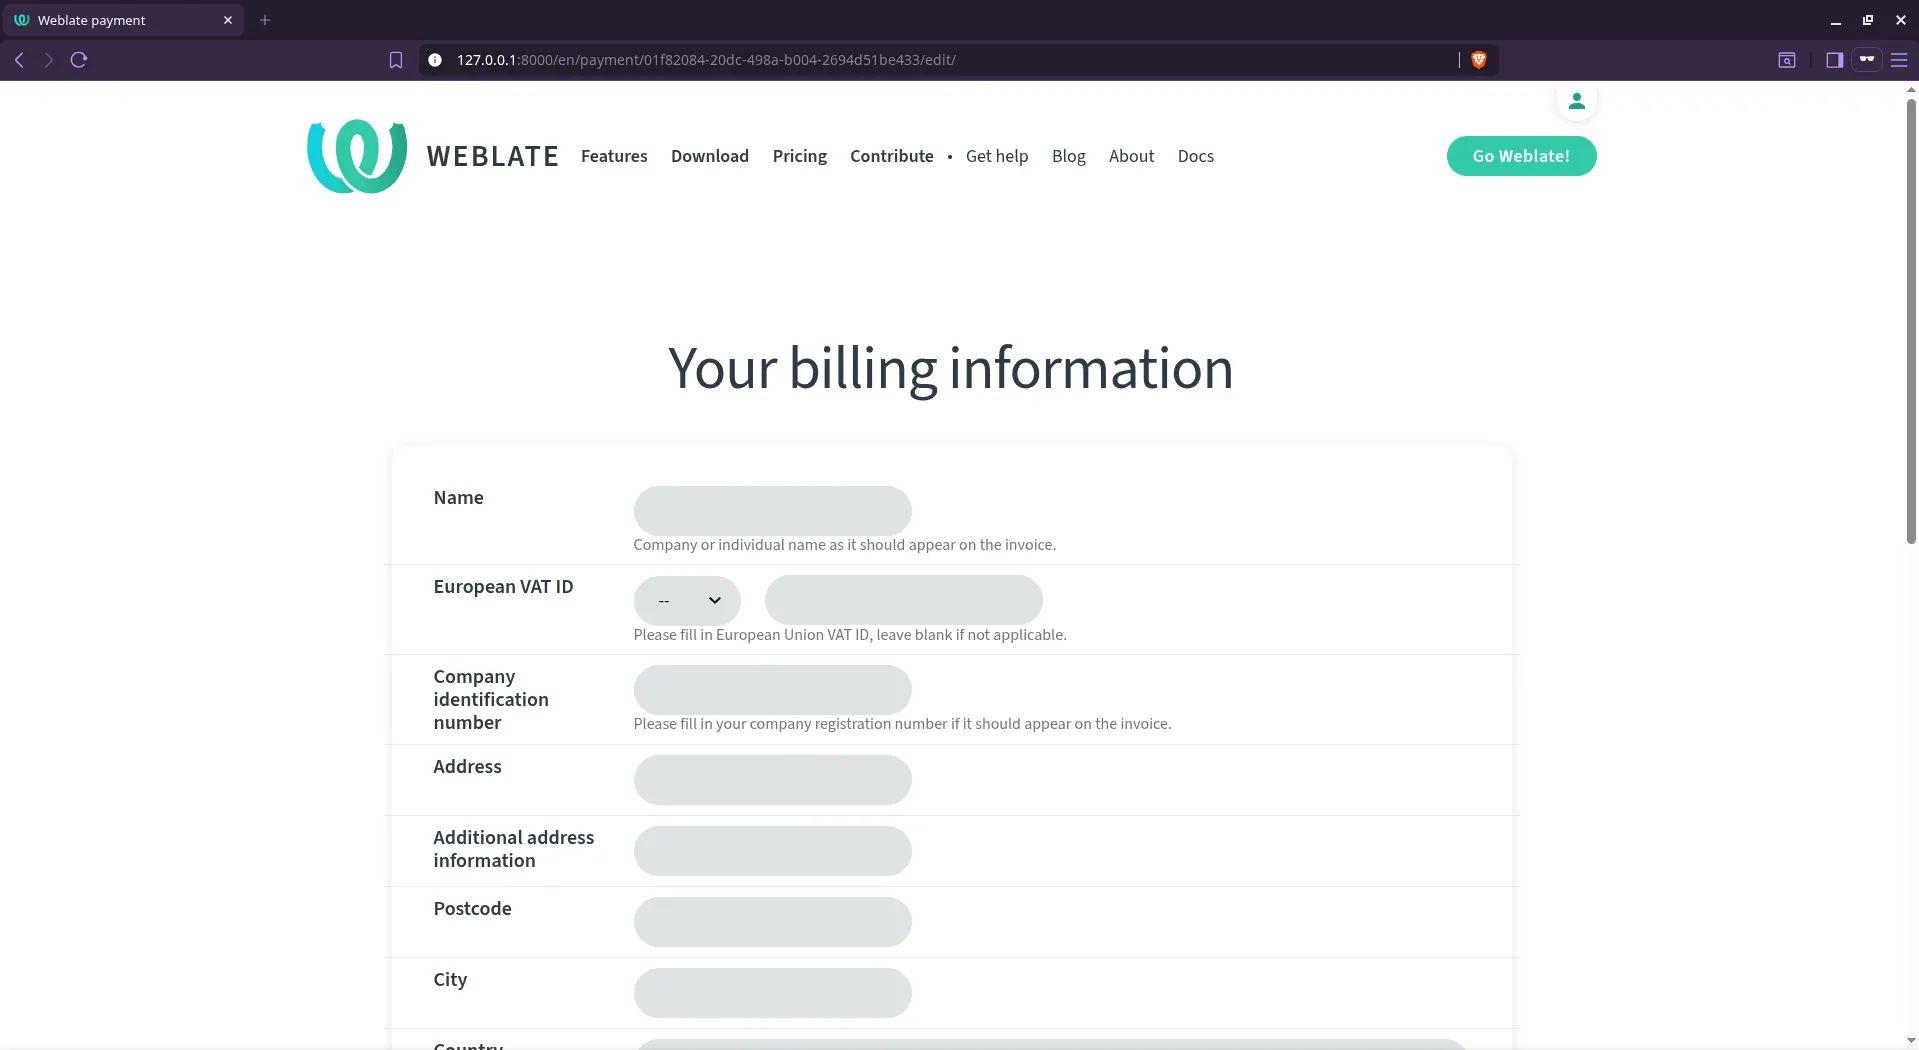Open the glasses icon in toolbar
1919x1050 pixels.
[1866, 59]
